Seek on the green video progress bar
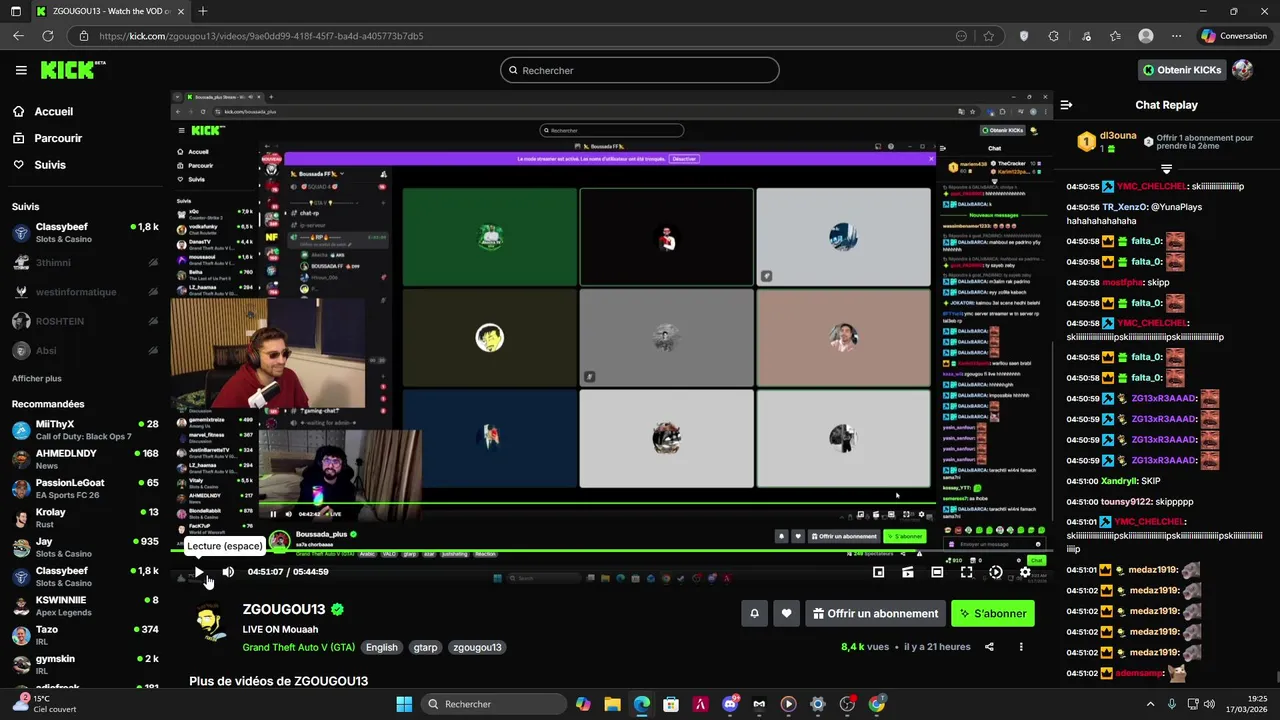This screenshot has width=1280, height=720. pyautogui.click(x=611, y=552)
